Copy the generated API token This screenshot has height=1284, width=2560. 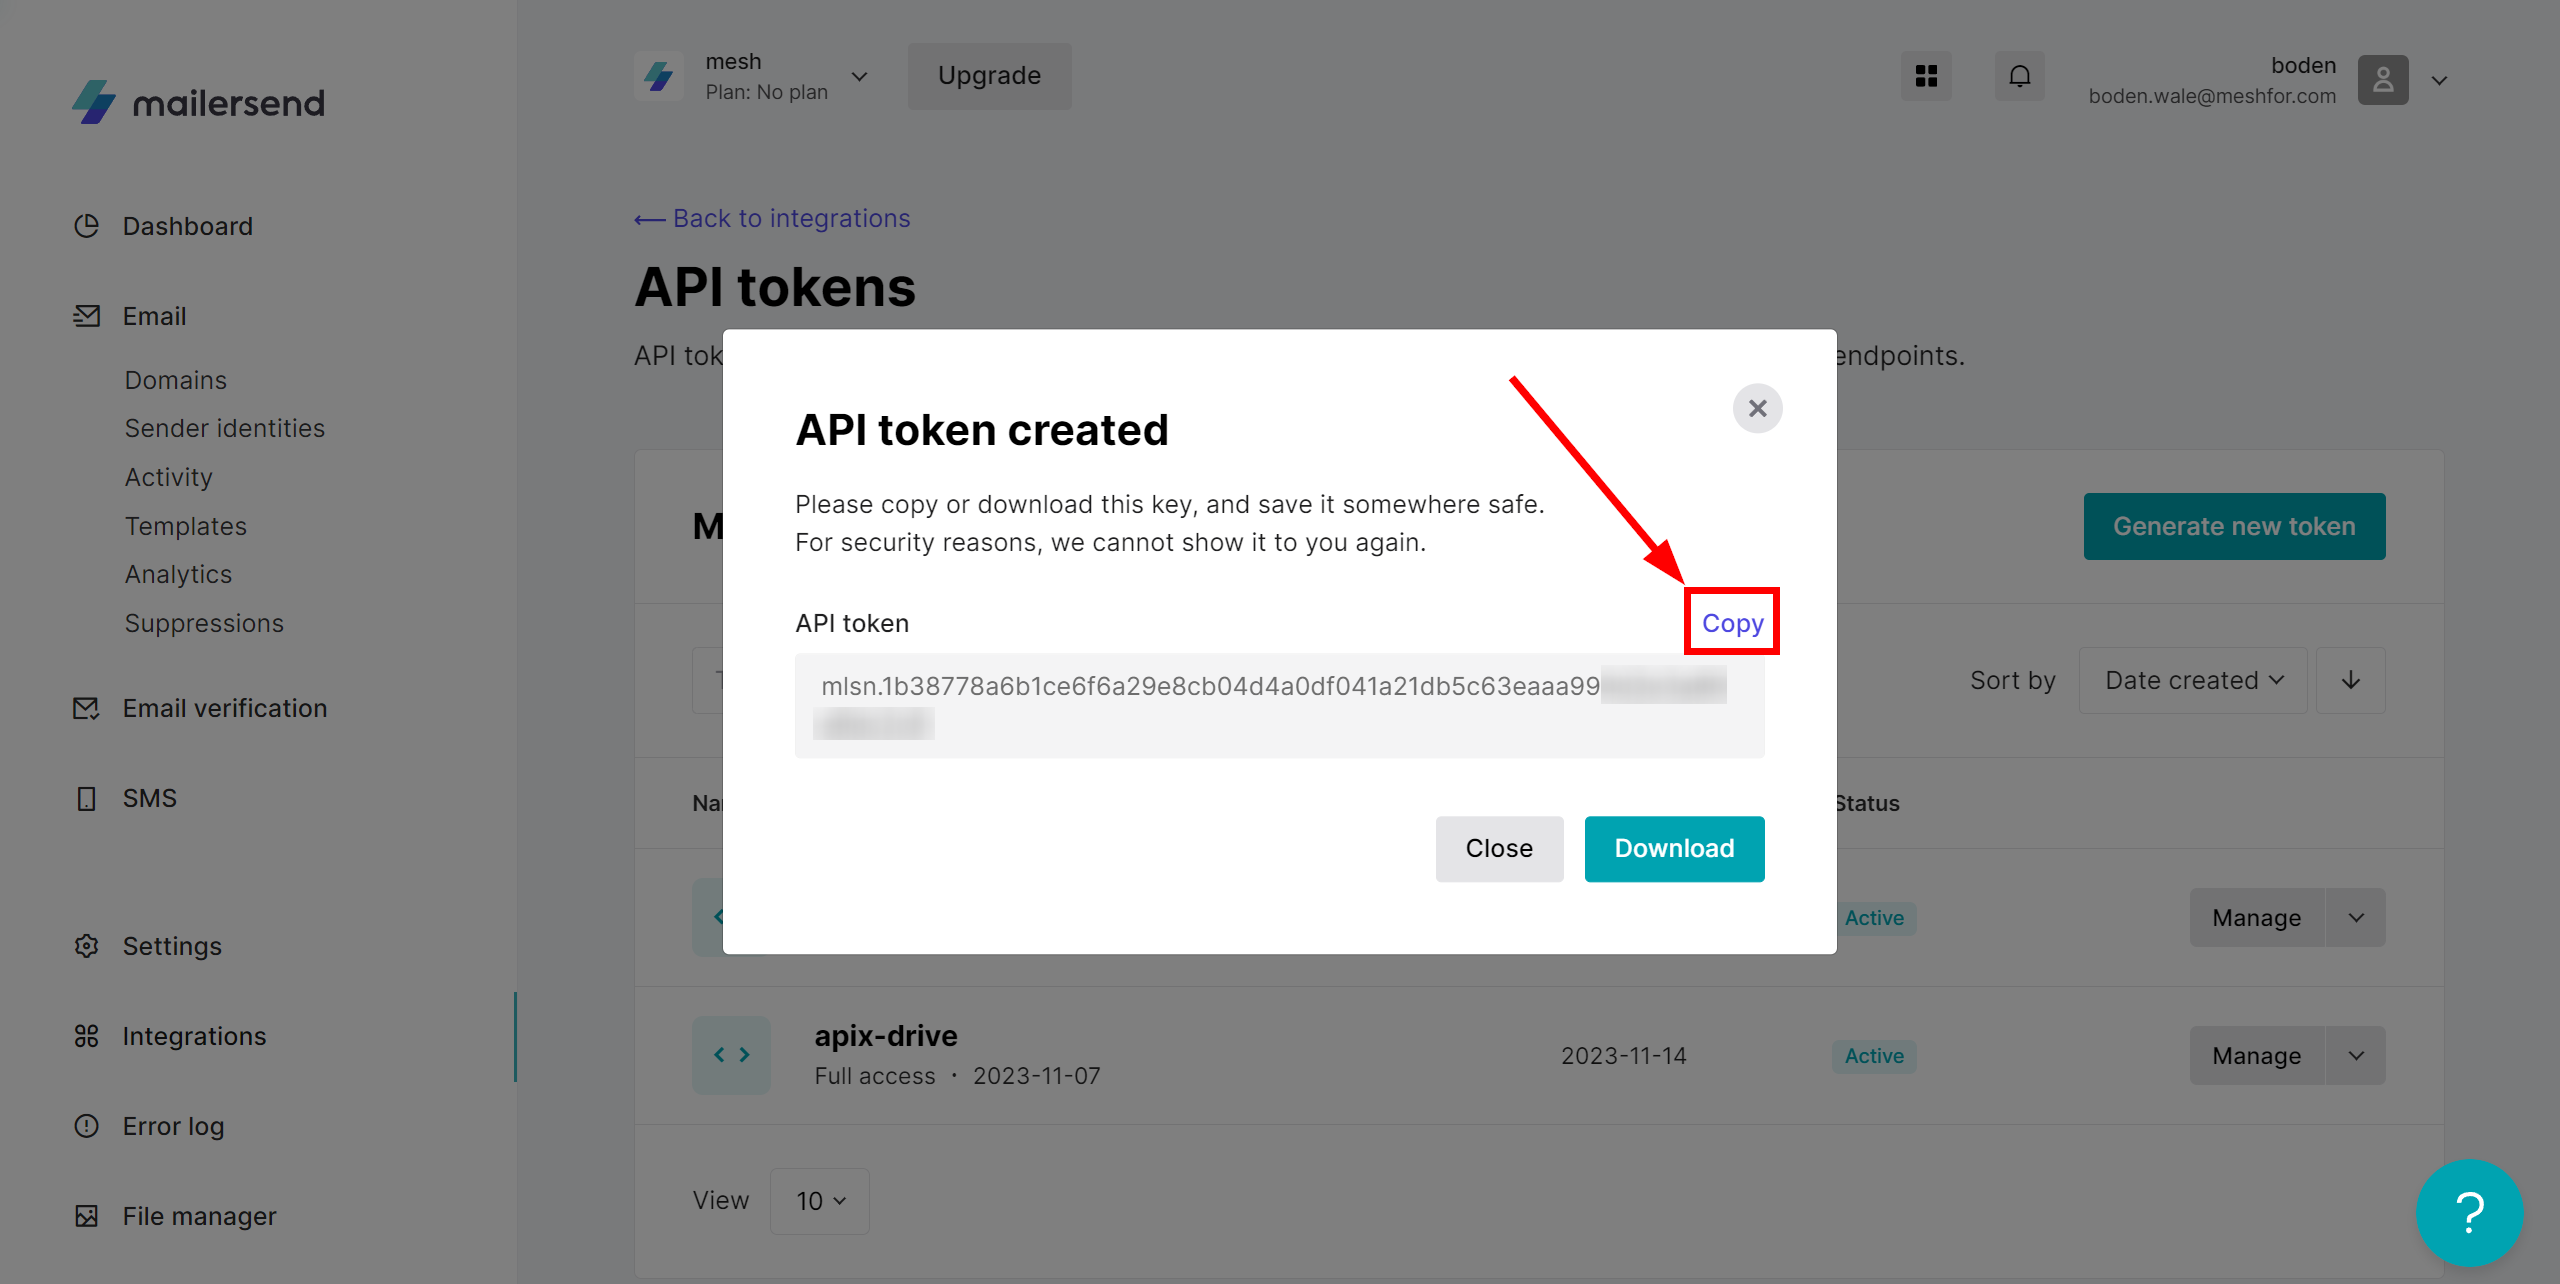coord(1732,621)
